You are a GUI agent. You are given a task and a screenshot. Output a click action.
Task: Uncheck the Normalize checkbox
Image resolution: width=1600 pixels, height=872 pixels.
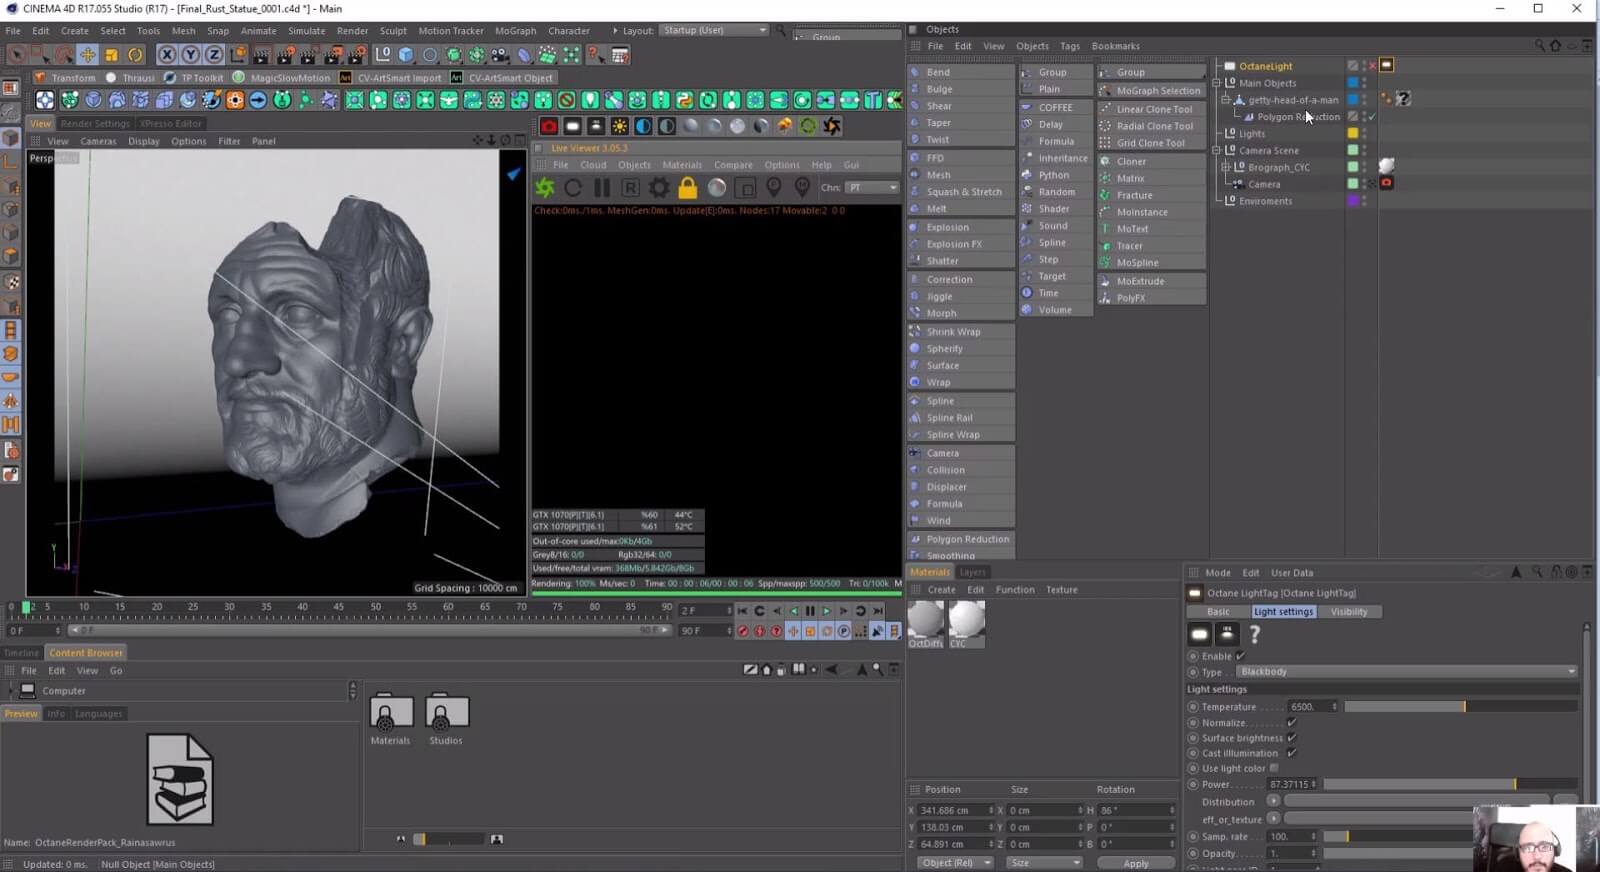tap(1291, 722)
